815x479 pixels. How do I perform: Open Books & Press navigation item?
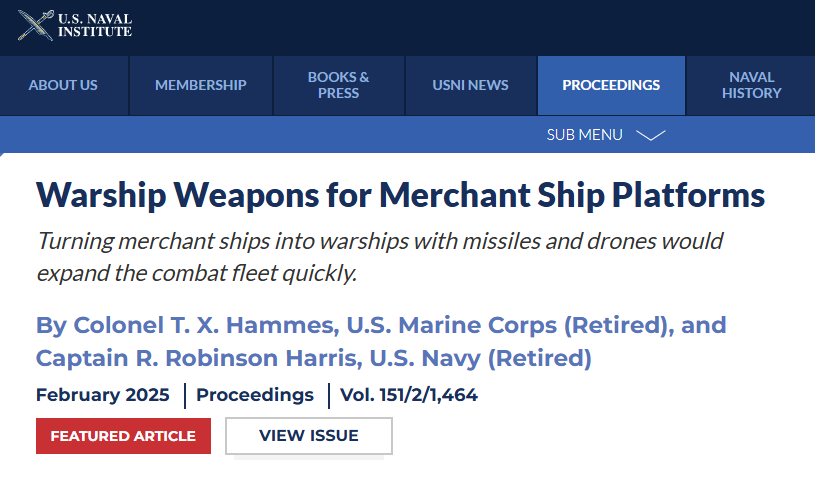click(x=338, y=85)
